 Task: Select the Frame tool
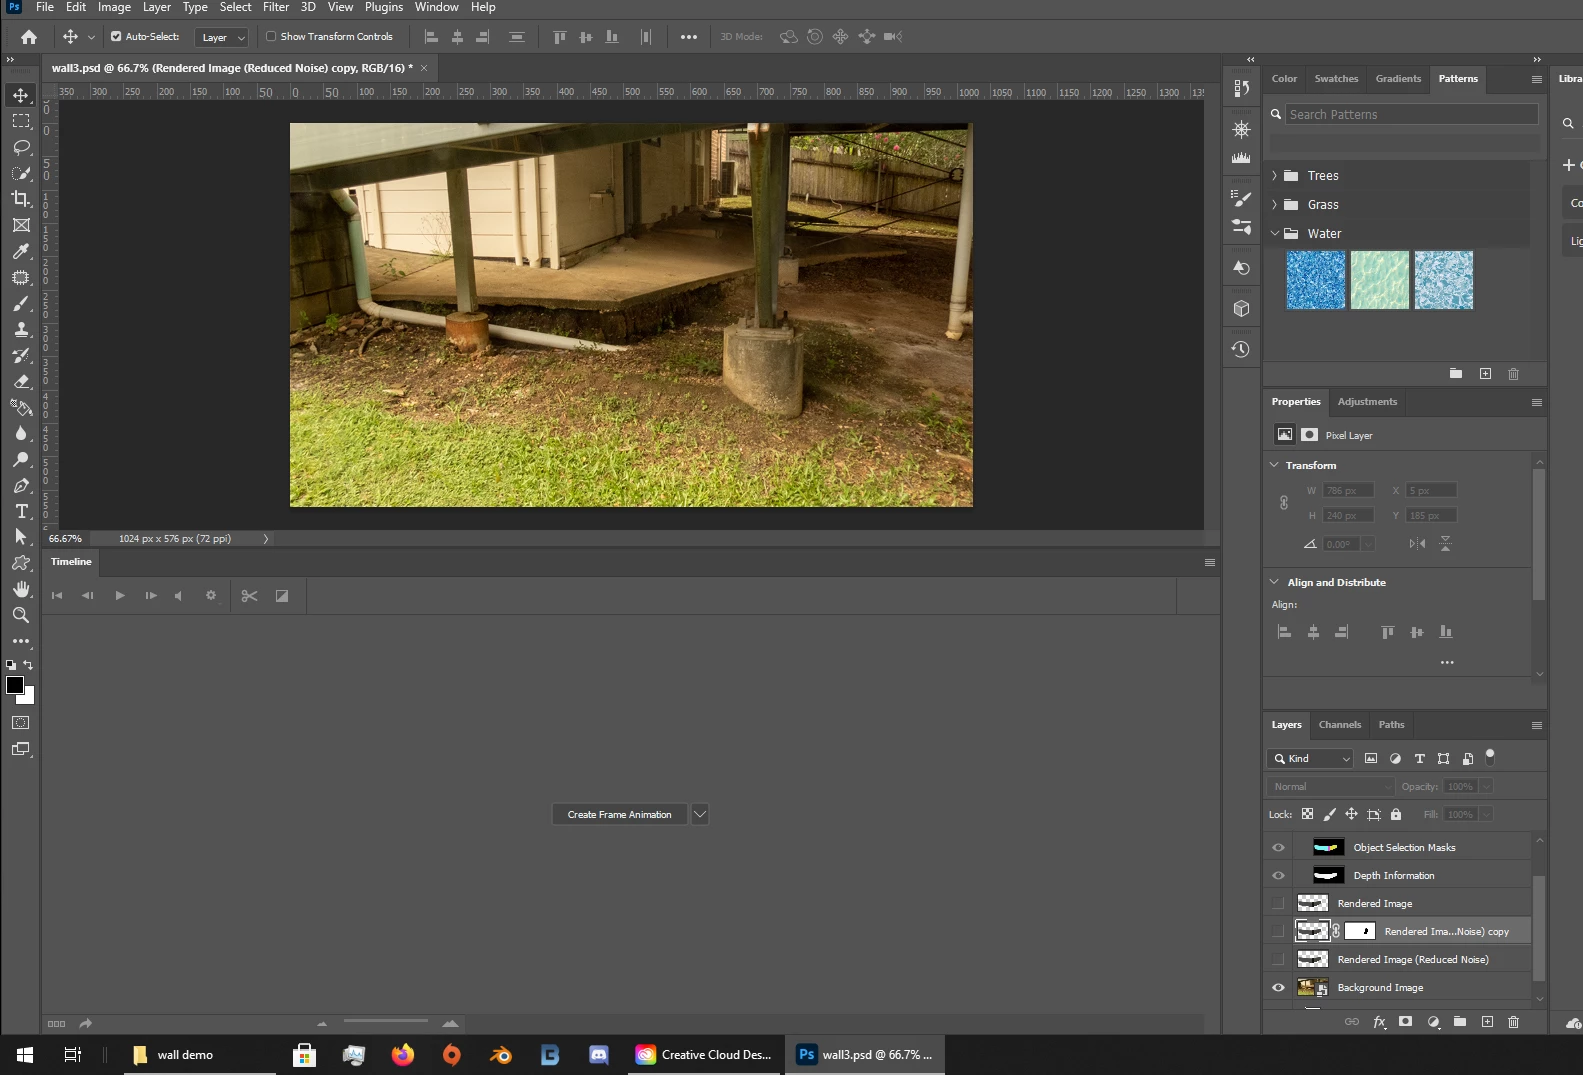tap(21, 225)
